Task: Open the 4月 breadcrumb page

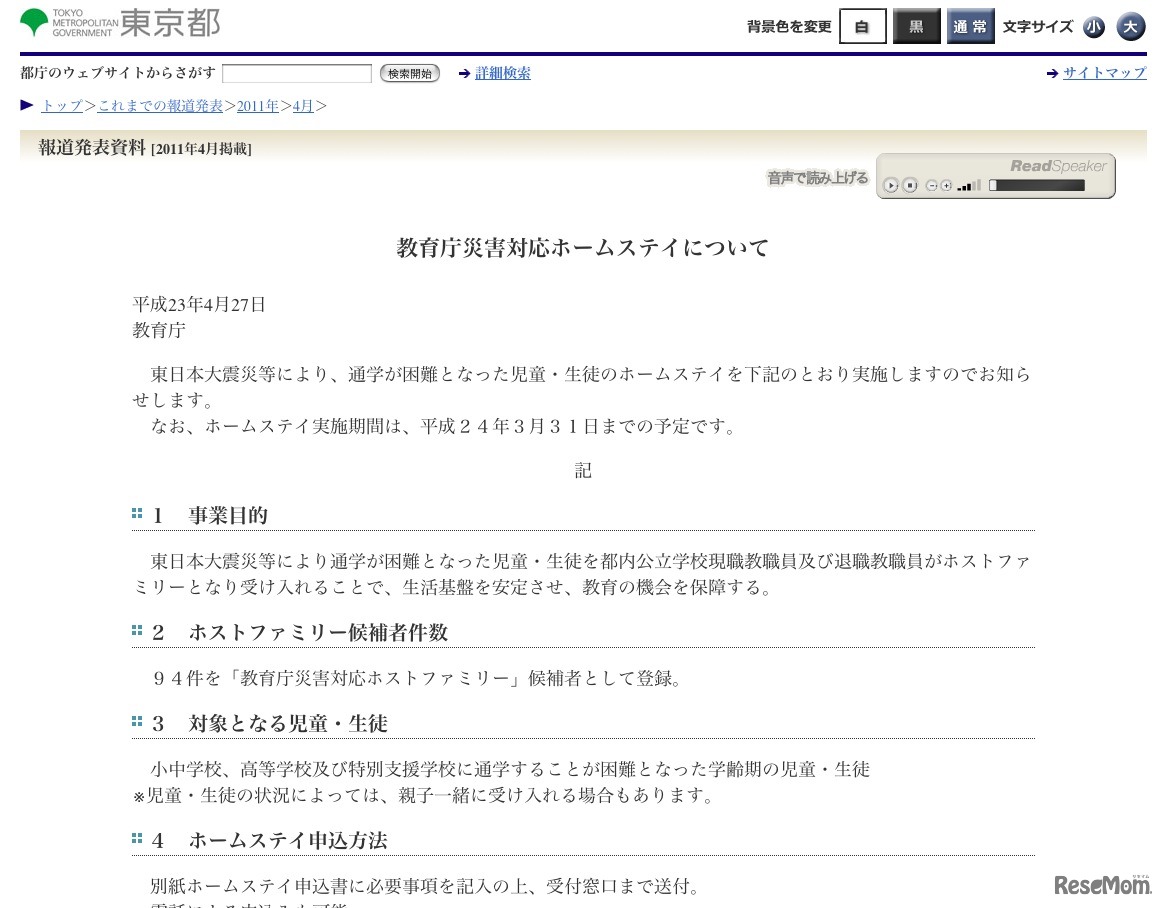Action: tap(302, 106)
